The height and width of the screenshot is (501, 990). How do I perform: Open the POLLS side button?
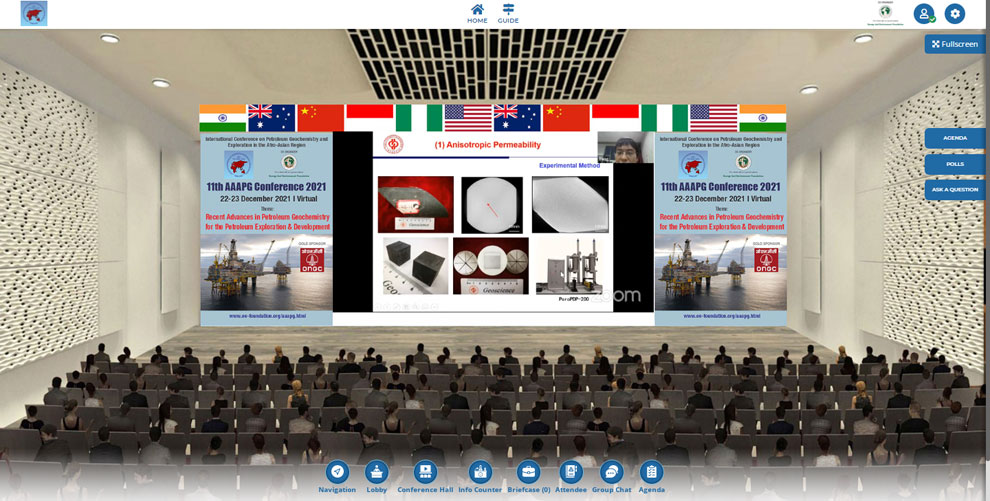tap(955, 163)
